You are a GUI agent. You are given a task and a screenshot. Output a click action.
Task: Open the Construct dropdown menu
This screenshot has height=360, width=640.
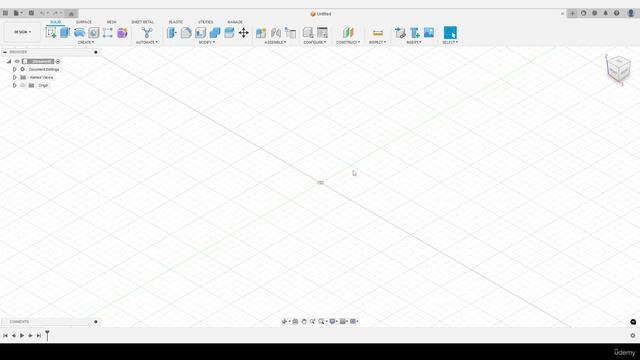pyautogui.click(x=348, y=42)
